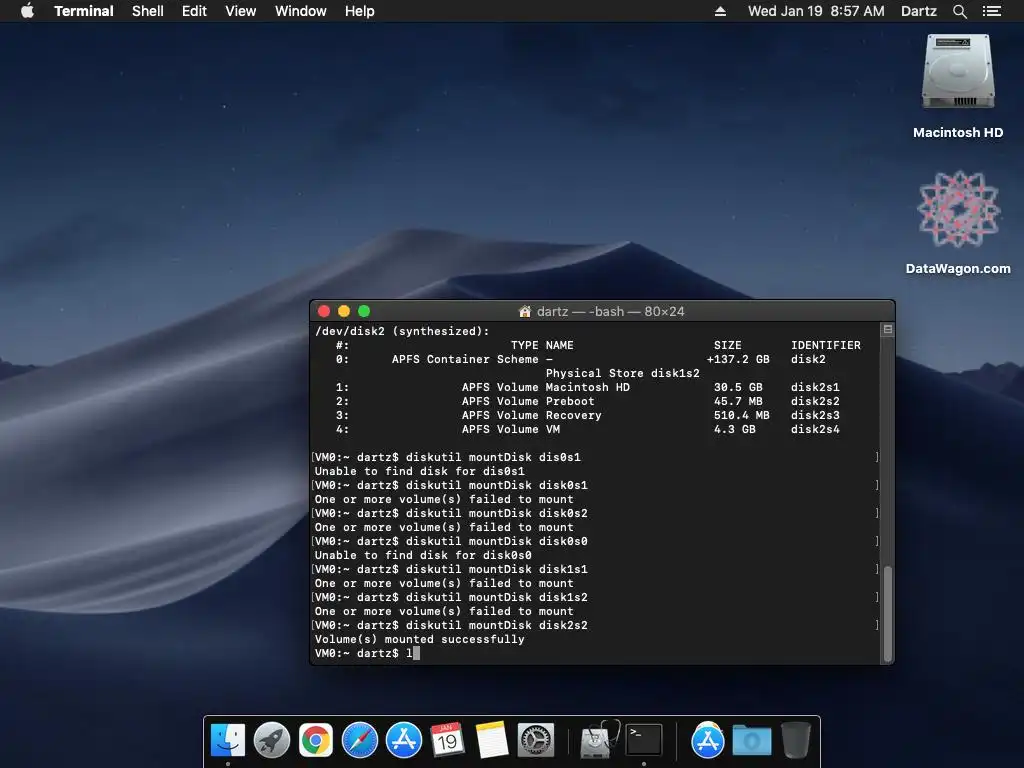The image size is (1024, 768).
Task: Click the 'APFS Volume Recovery' row
Action: (588, 415)
